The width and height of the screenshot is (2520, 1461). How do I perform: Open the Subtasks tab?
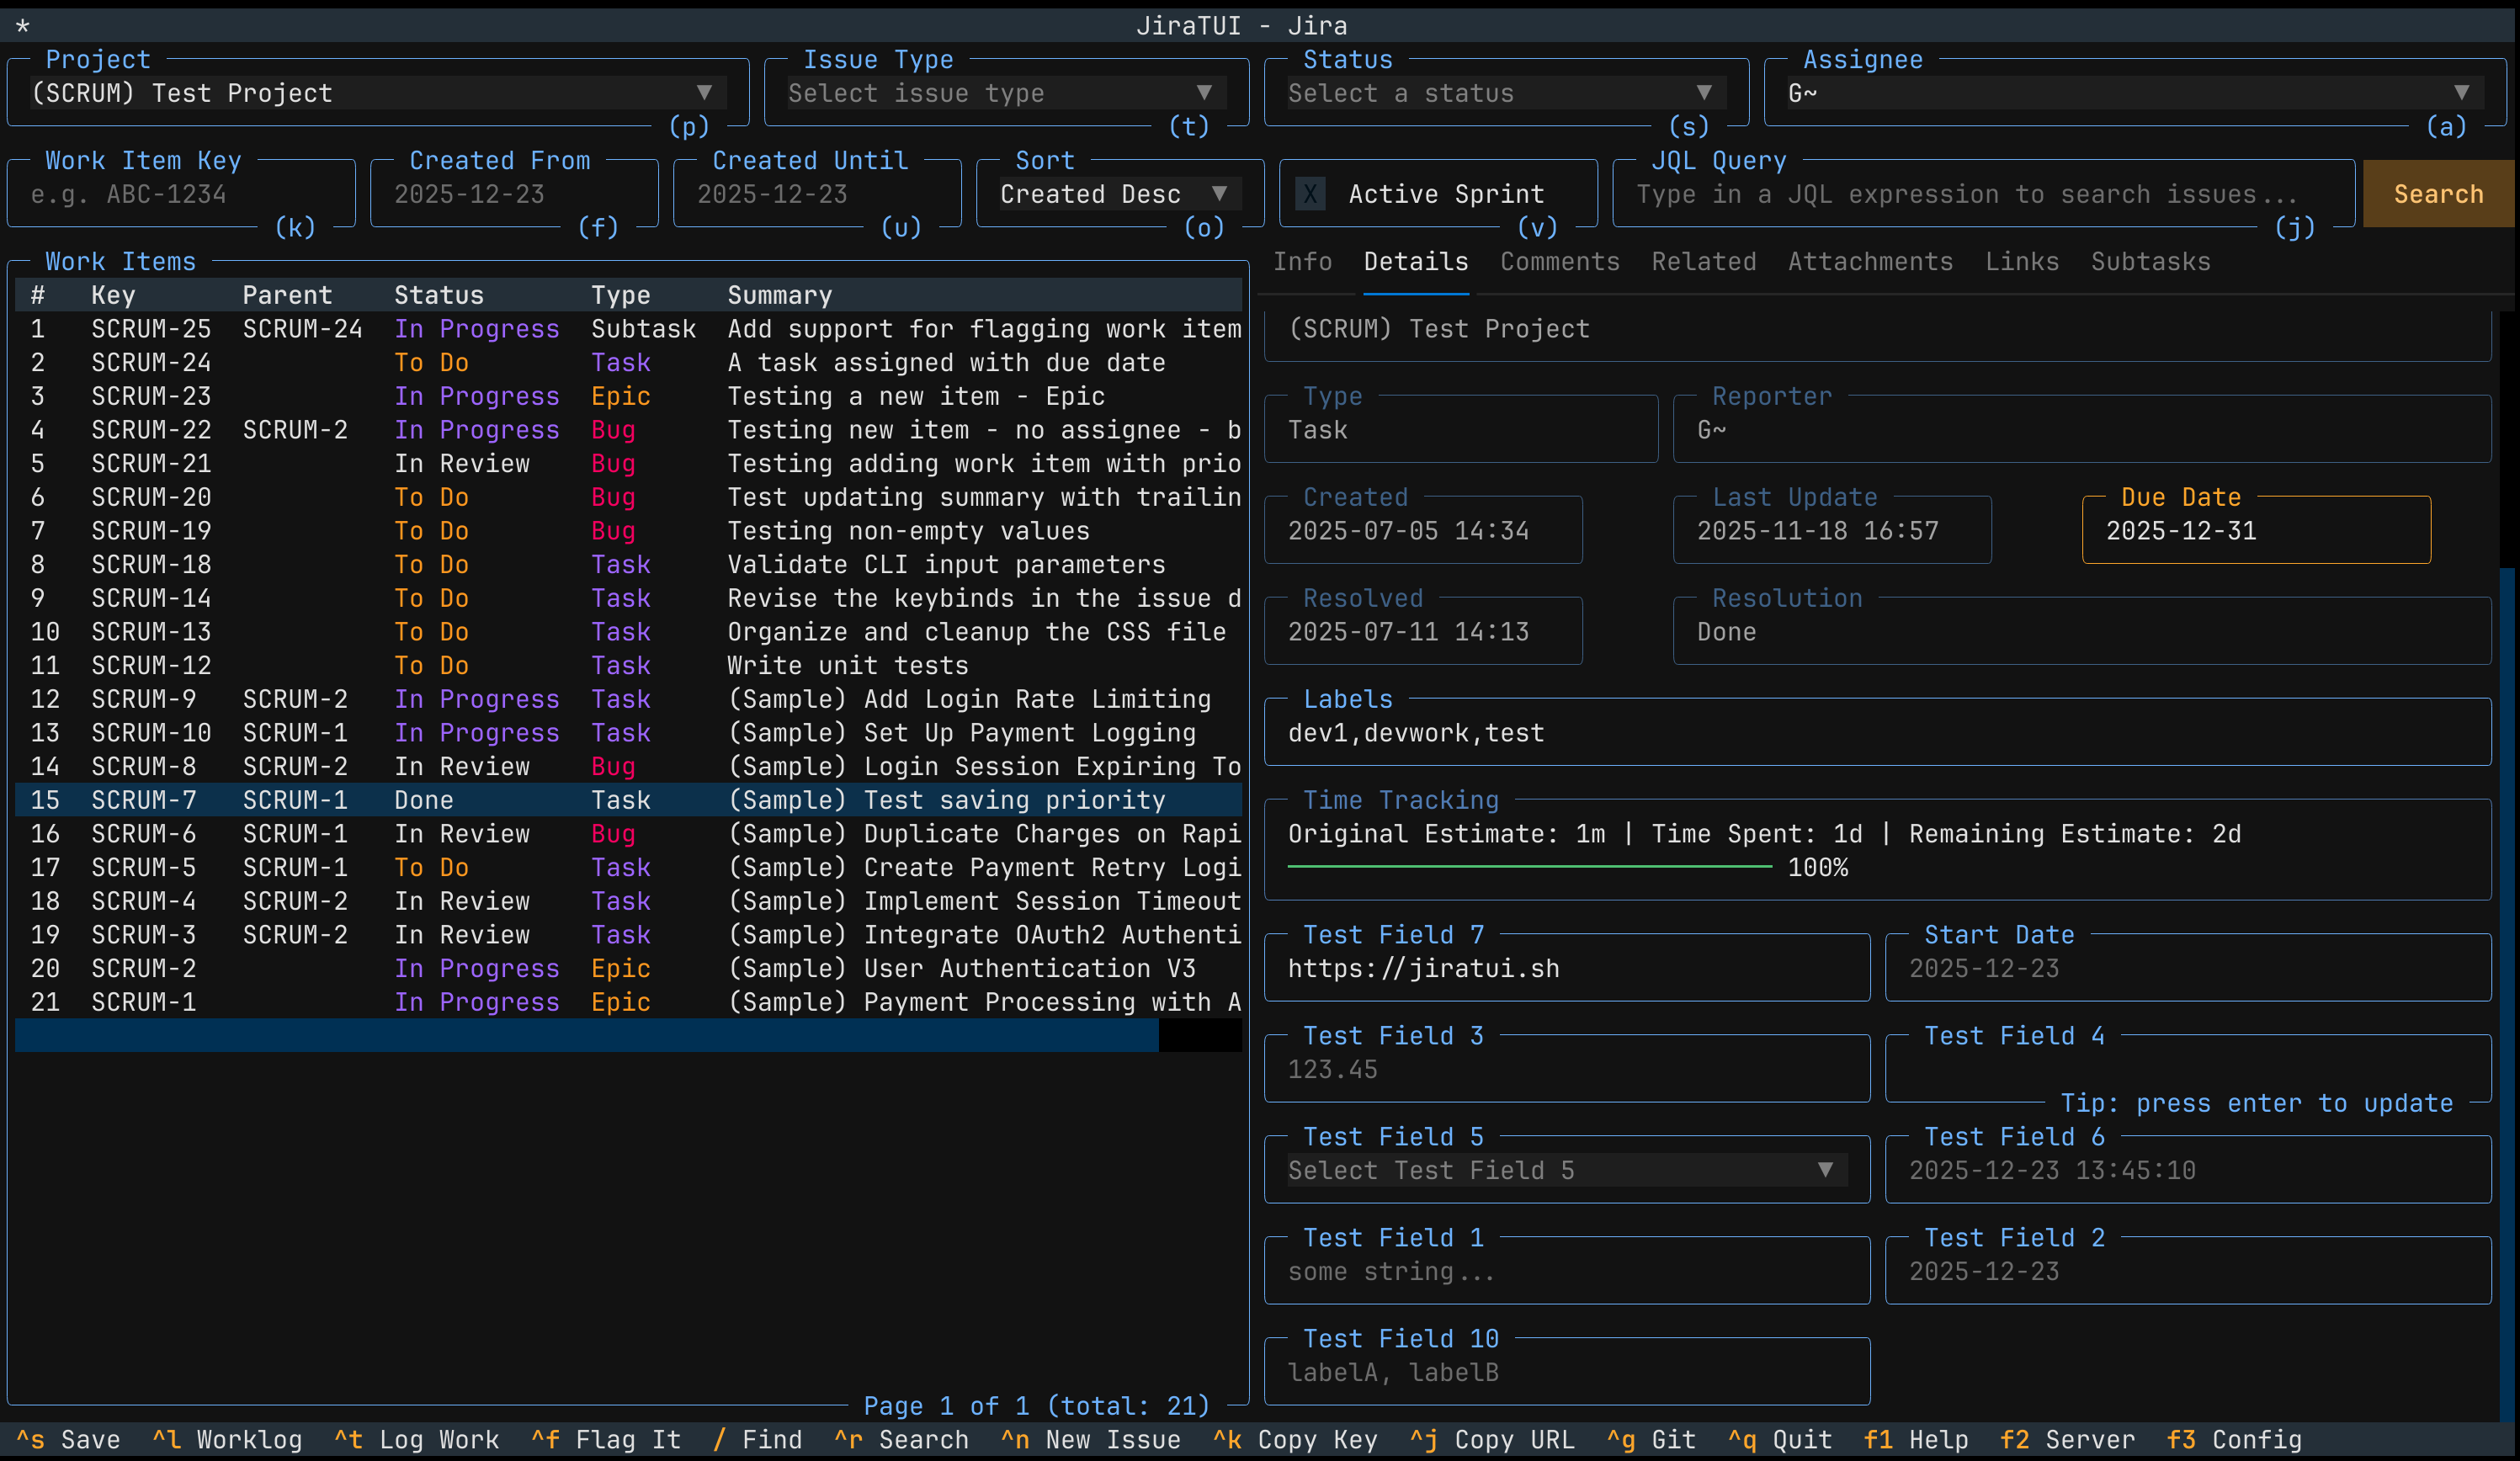pyautogui.click(x=2151, y=262)
